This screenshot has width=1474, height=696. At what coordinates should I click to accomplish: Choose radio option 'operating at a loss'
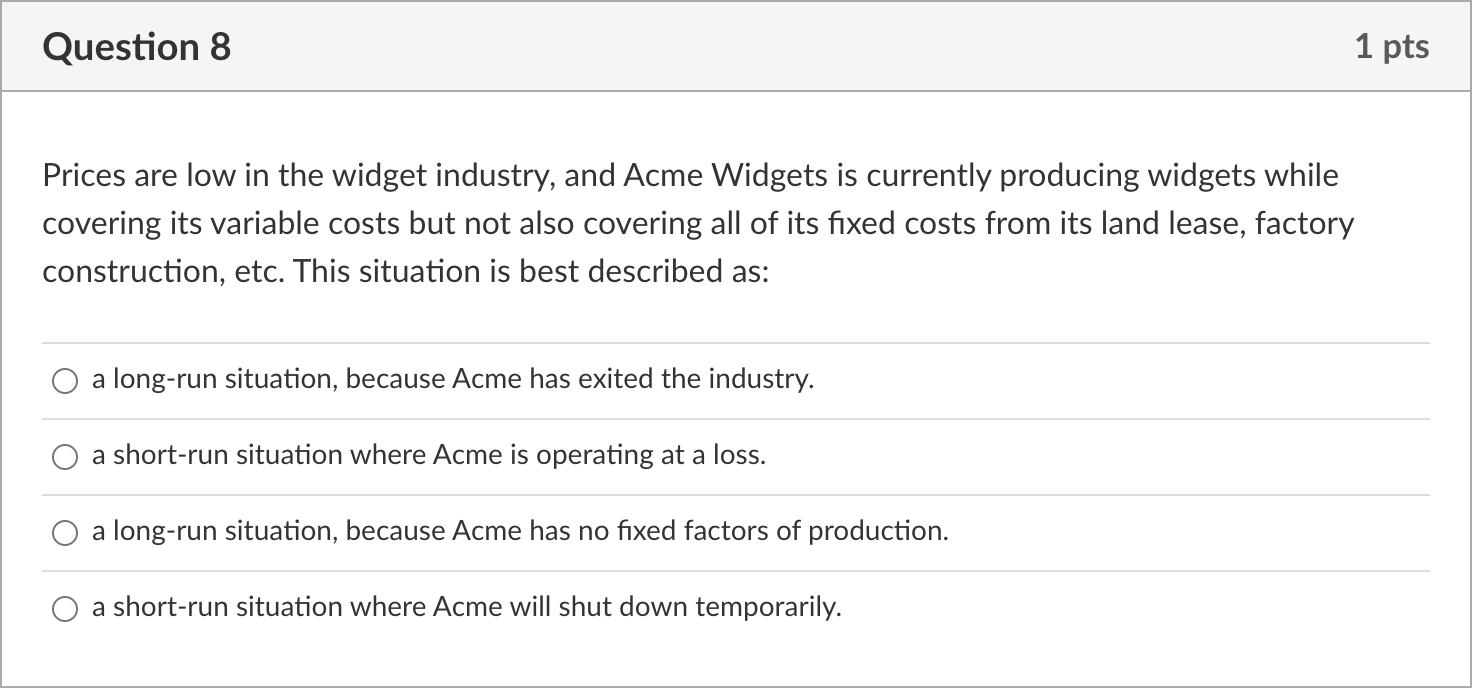pos(65,457)
